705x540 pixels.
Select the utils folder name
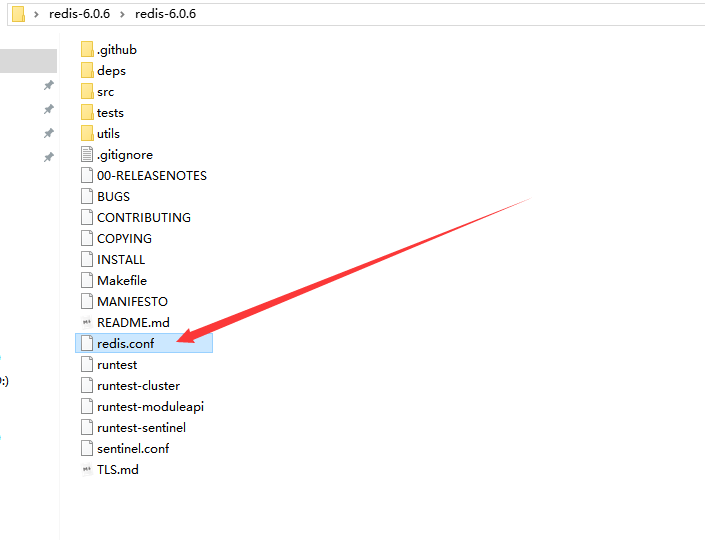108,134
